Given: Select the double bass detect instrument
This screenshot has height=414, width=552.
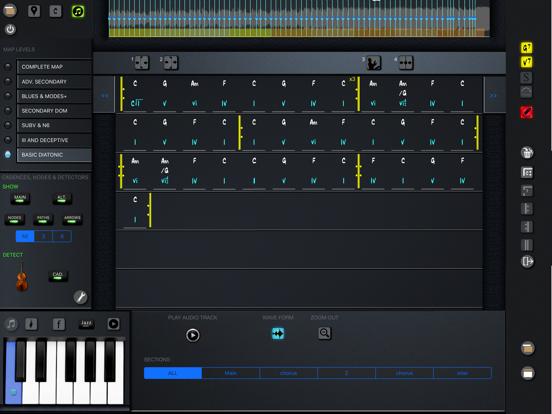Looking at the screenshot, I should tap(21, 277).
